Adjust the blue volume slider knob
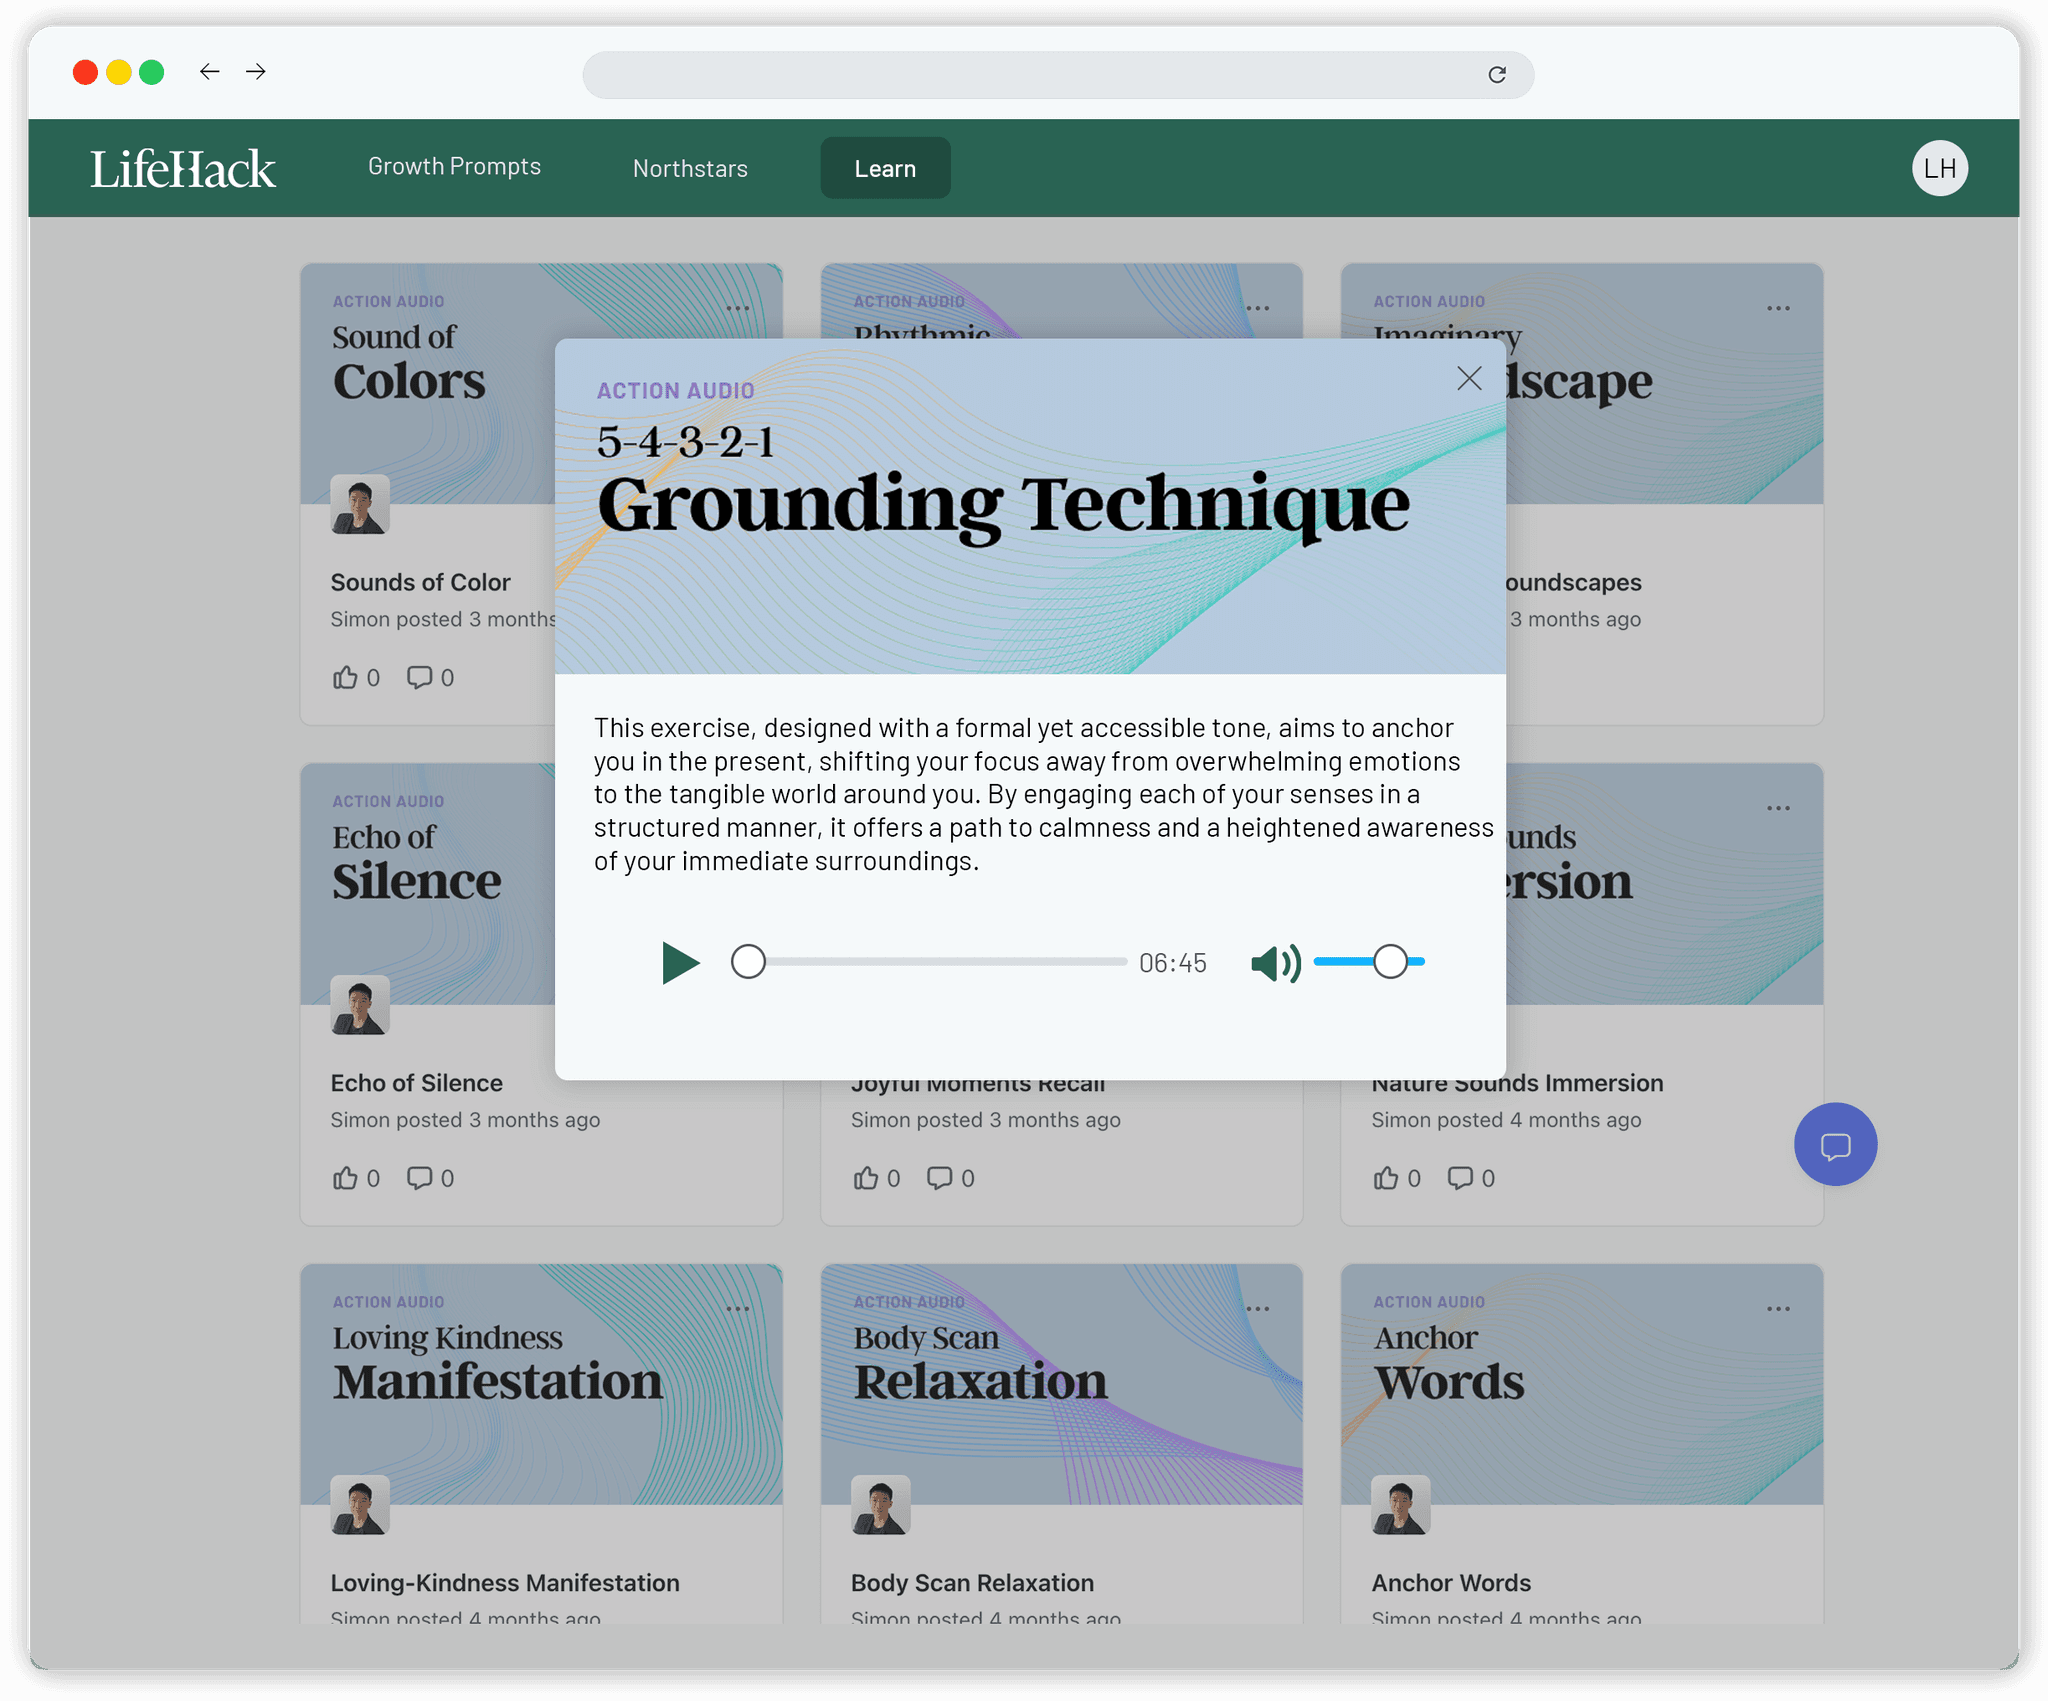Viewport: 2048px width, 1701px height. coord(1390,962)
